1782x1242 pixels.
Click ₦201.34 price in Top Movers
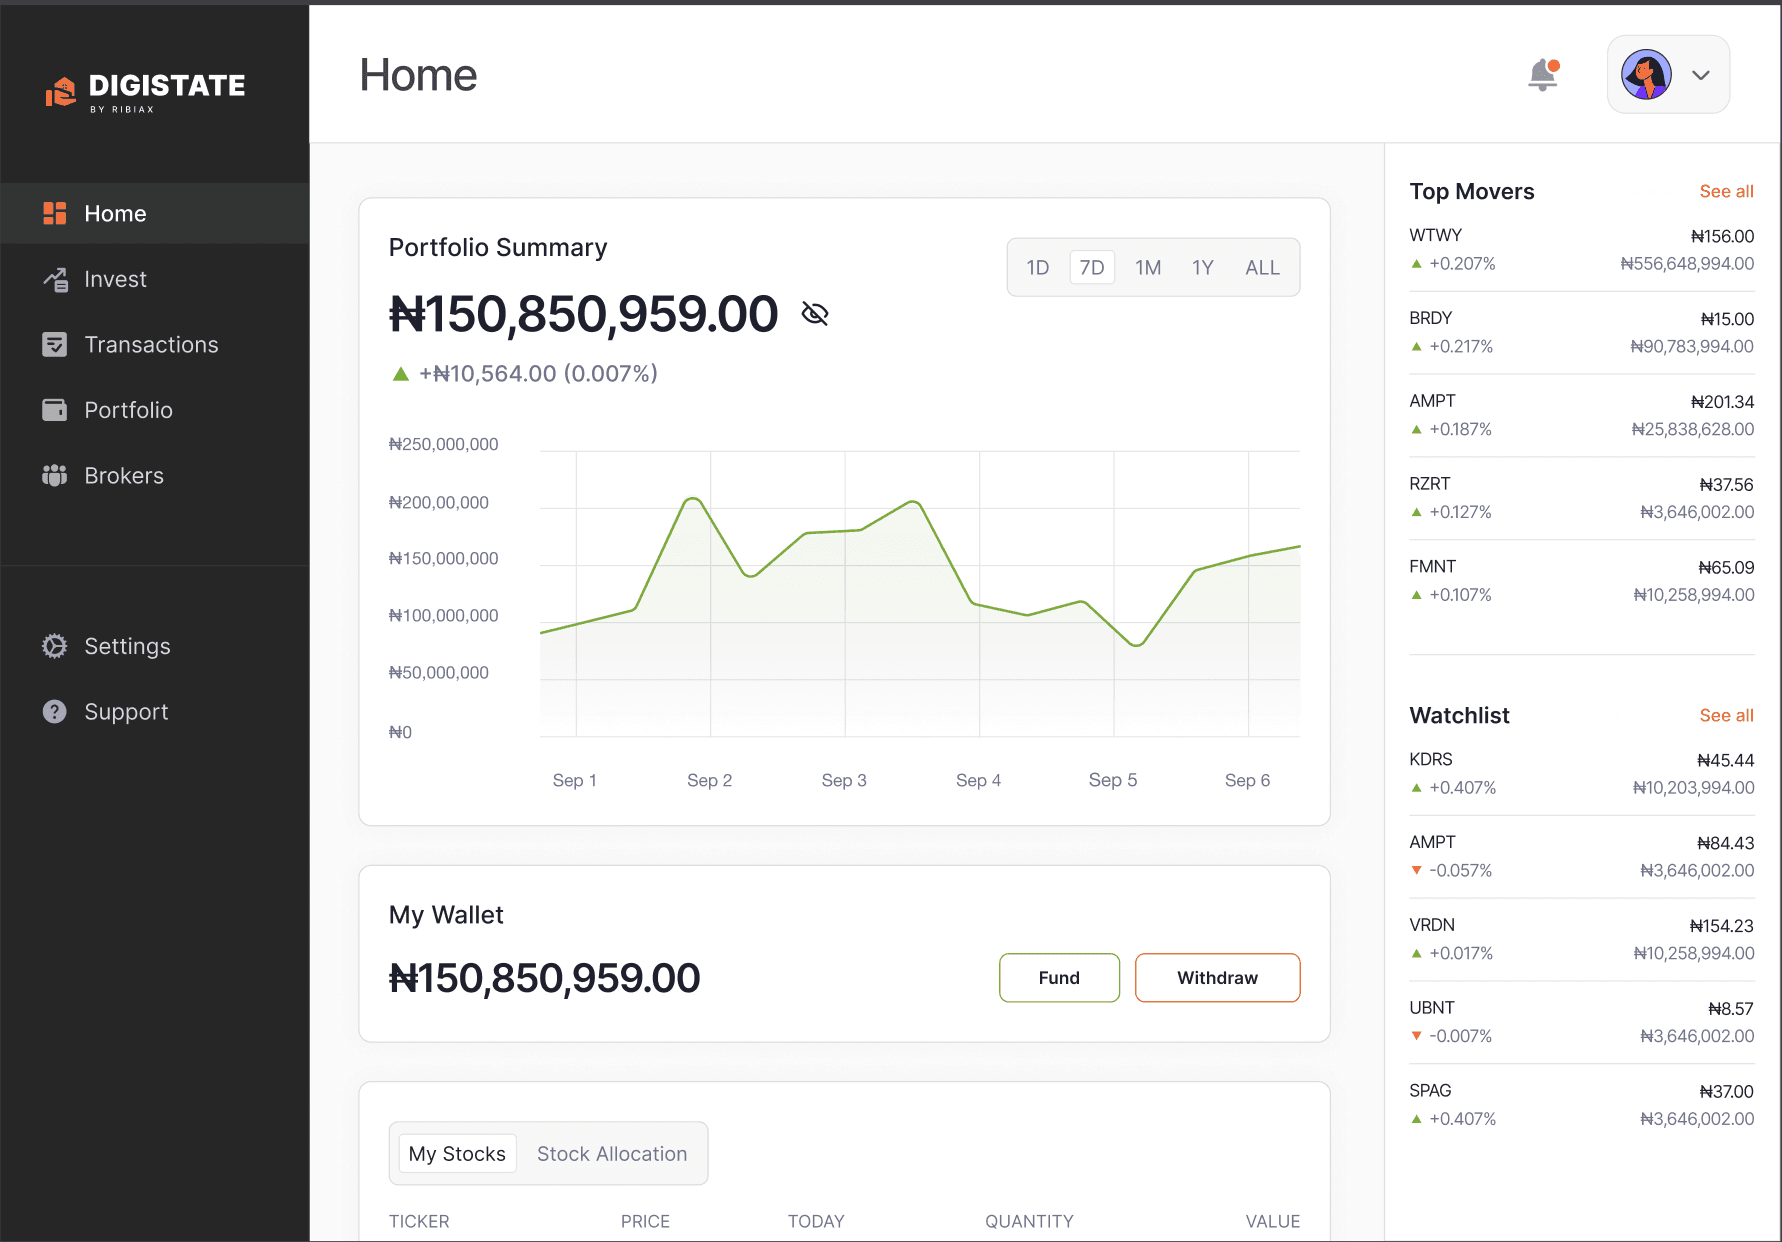(x=1722, y=401)
